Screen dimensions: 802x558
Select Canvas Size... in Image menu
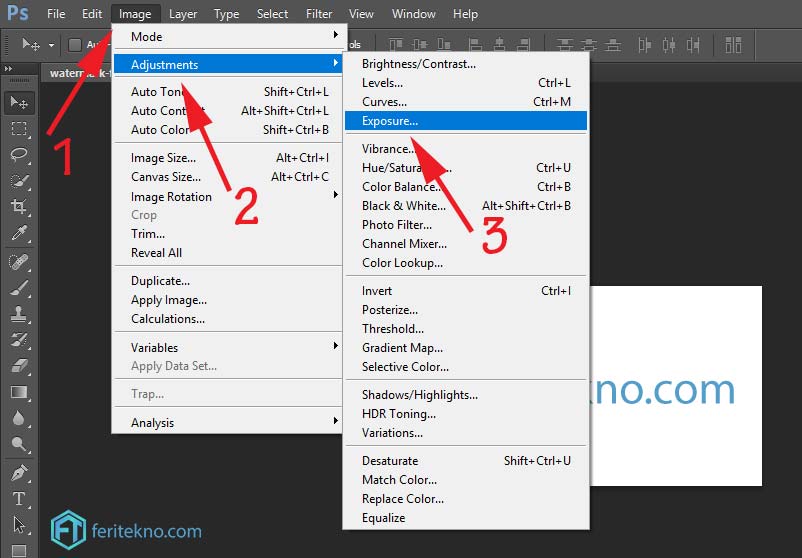[227, 176]
